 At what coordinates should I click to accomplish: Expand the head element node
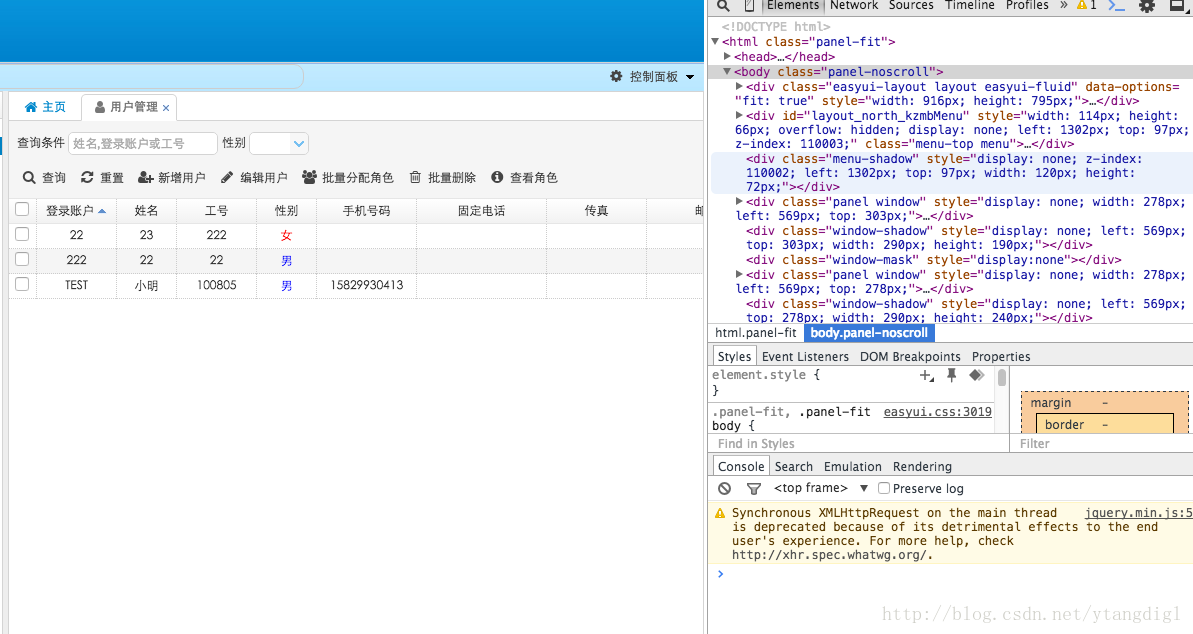click(727, 56)
